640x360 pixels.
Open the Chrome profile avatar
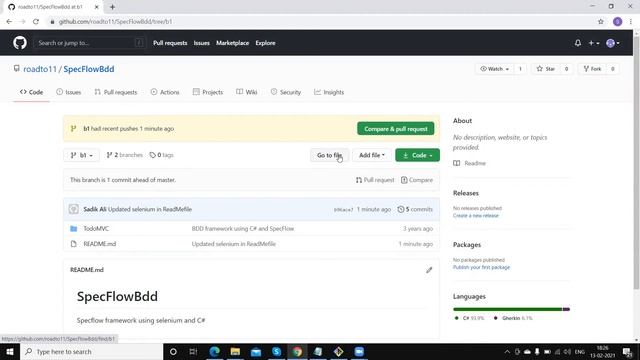(617, 22)
